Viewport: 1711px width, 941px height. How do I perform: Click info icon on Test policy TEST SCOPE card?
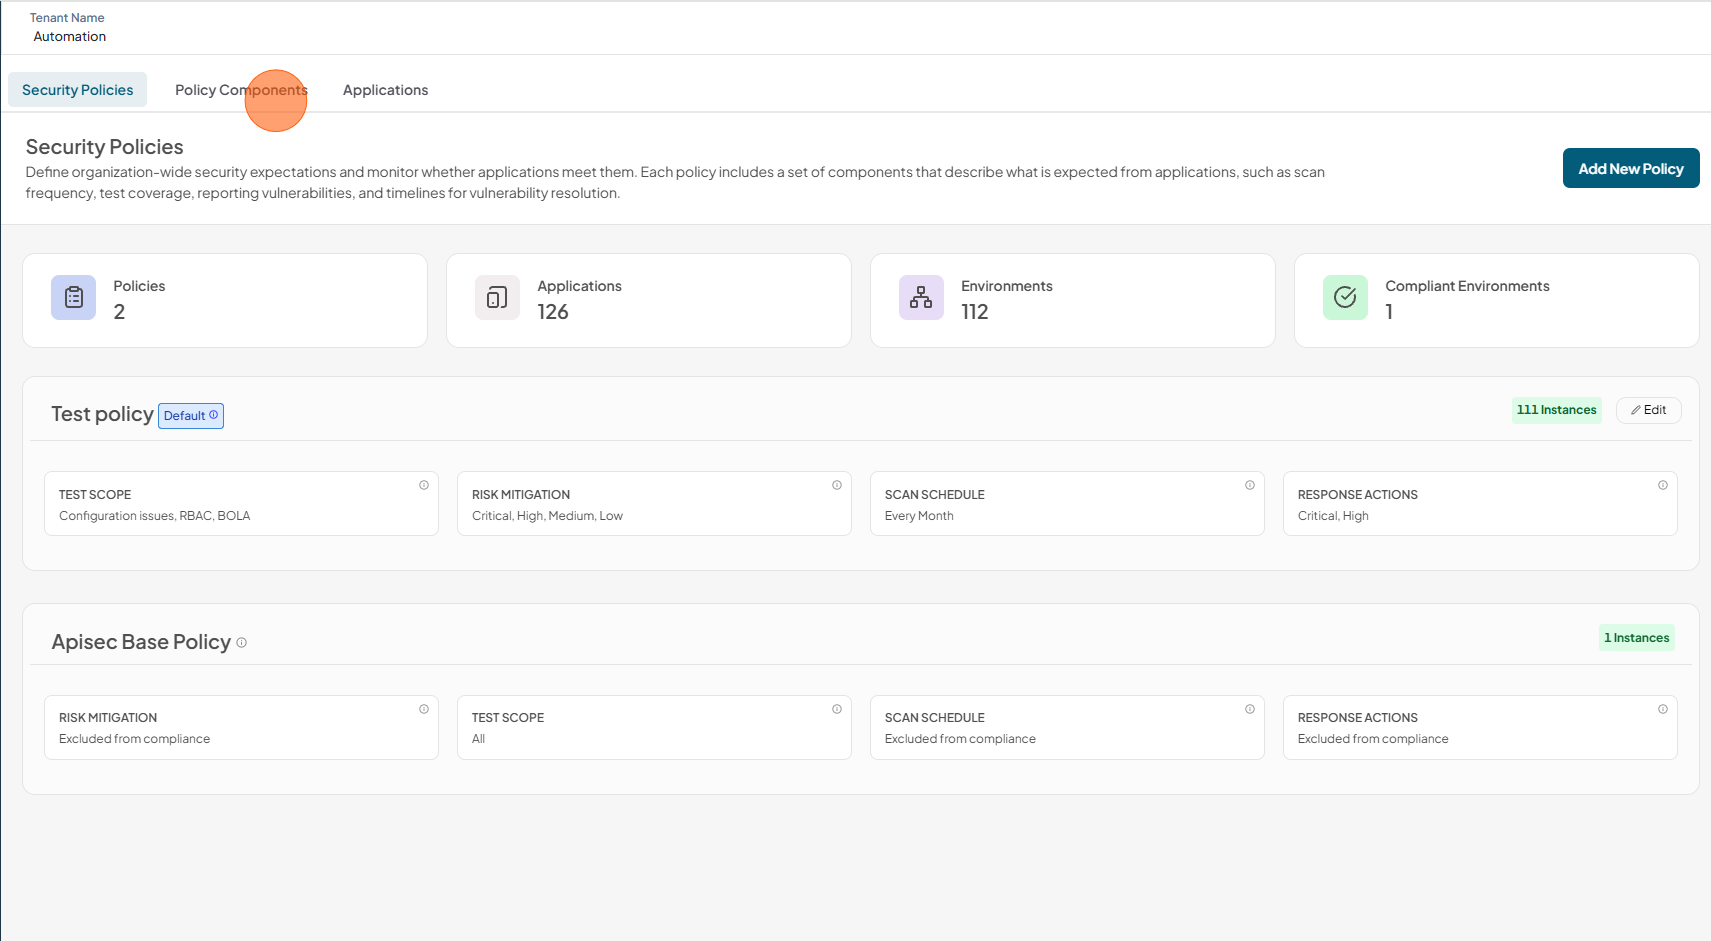point(424,485)
